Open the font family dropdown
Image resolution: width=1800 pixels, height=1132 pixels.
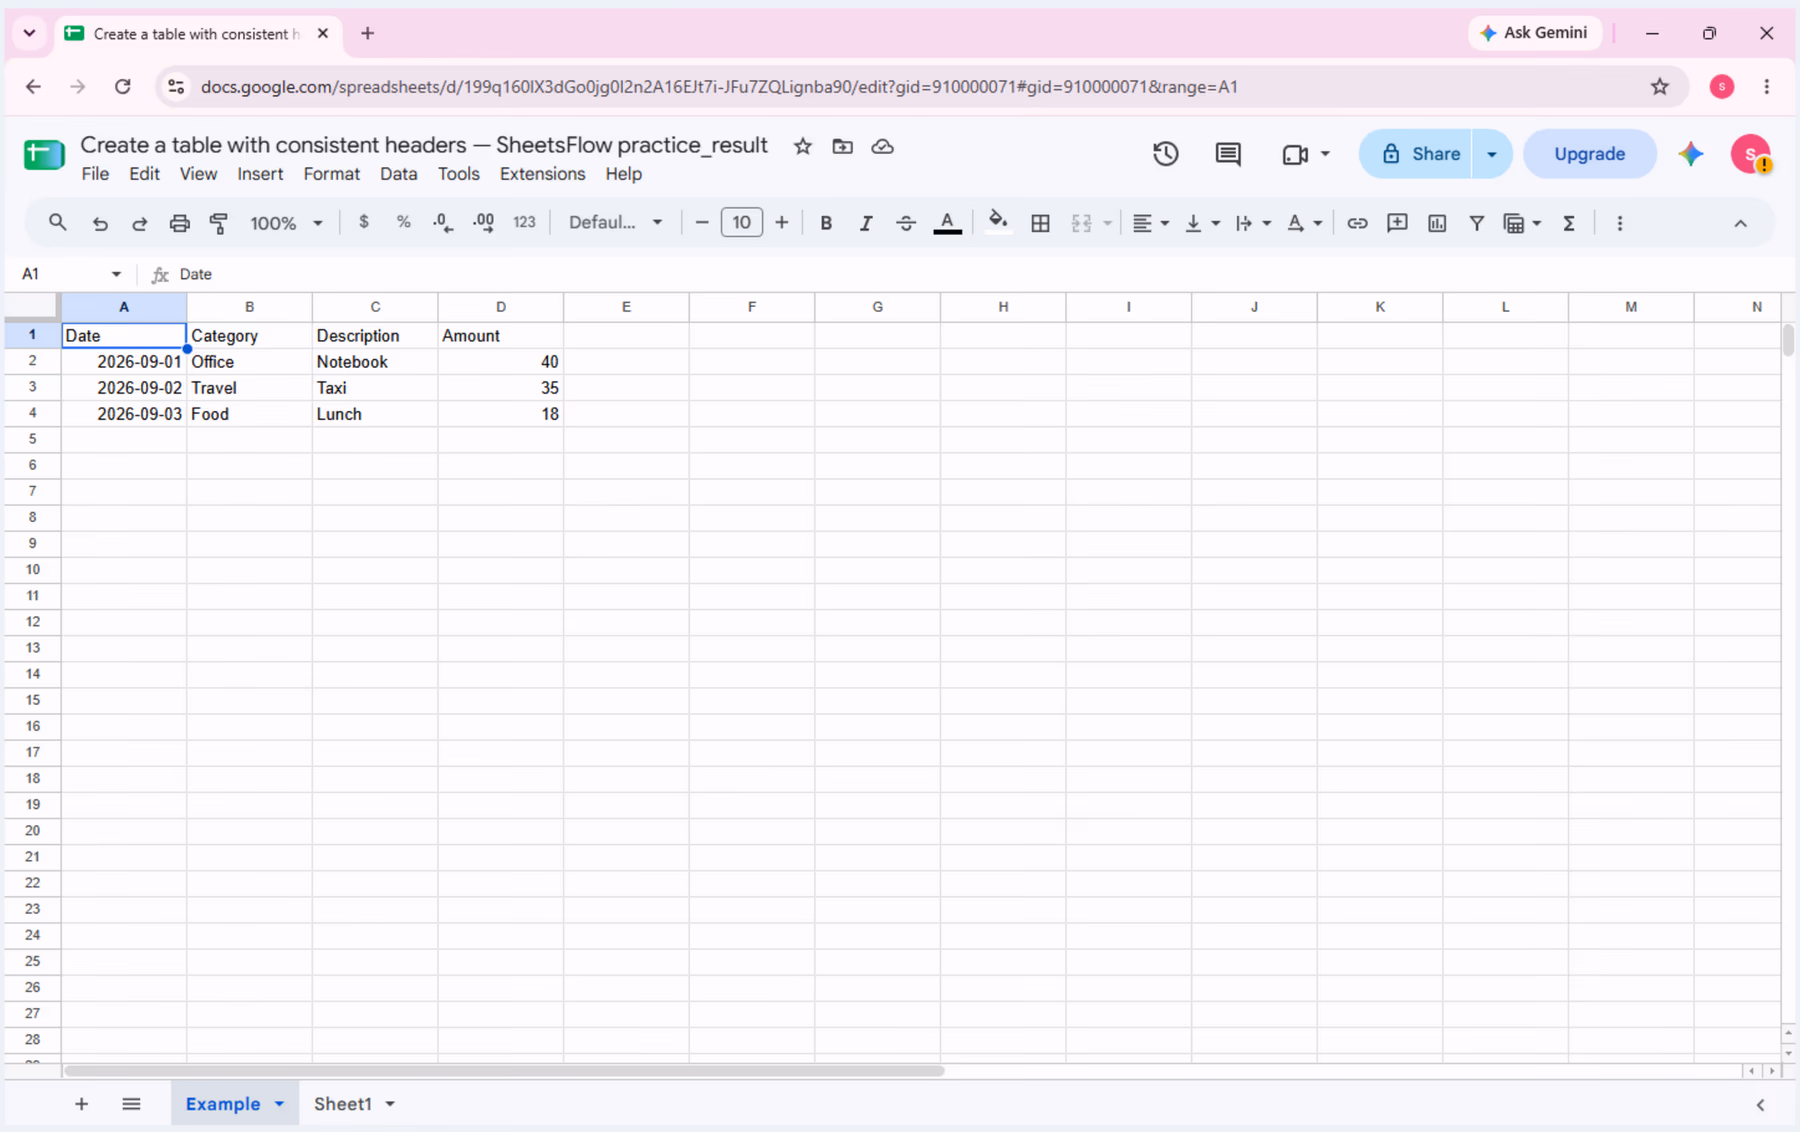(615, 222)
